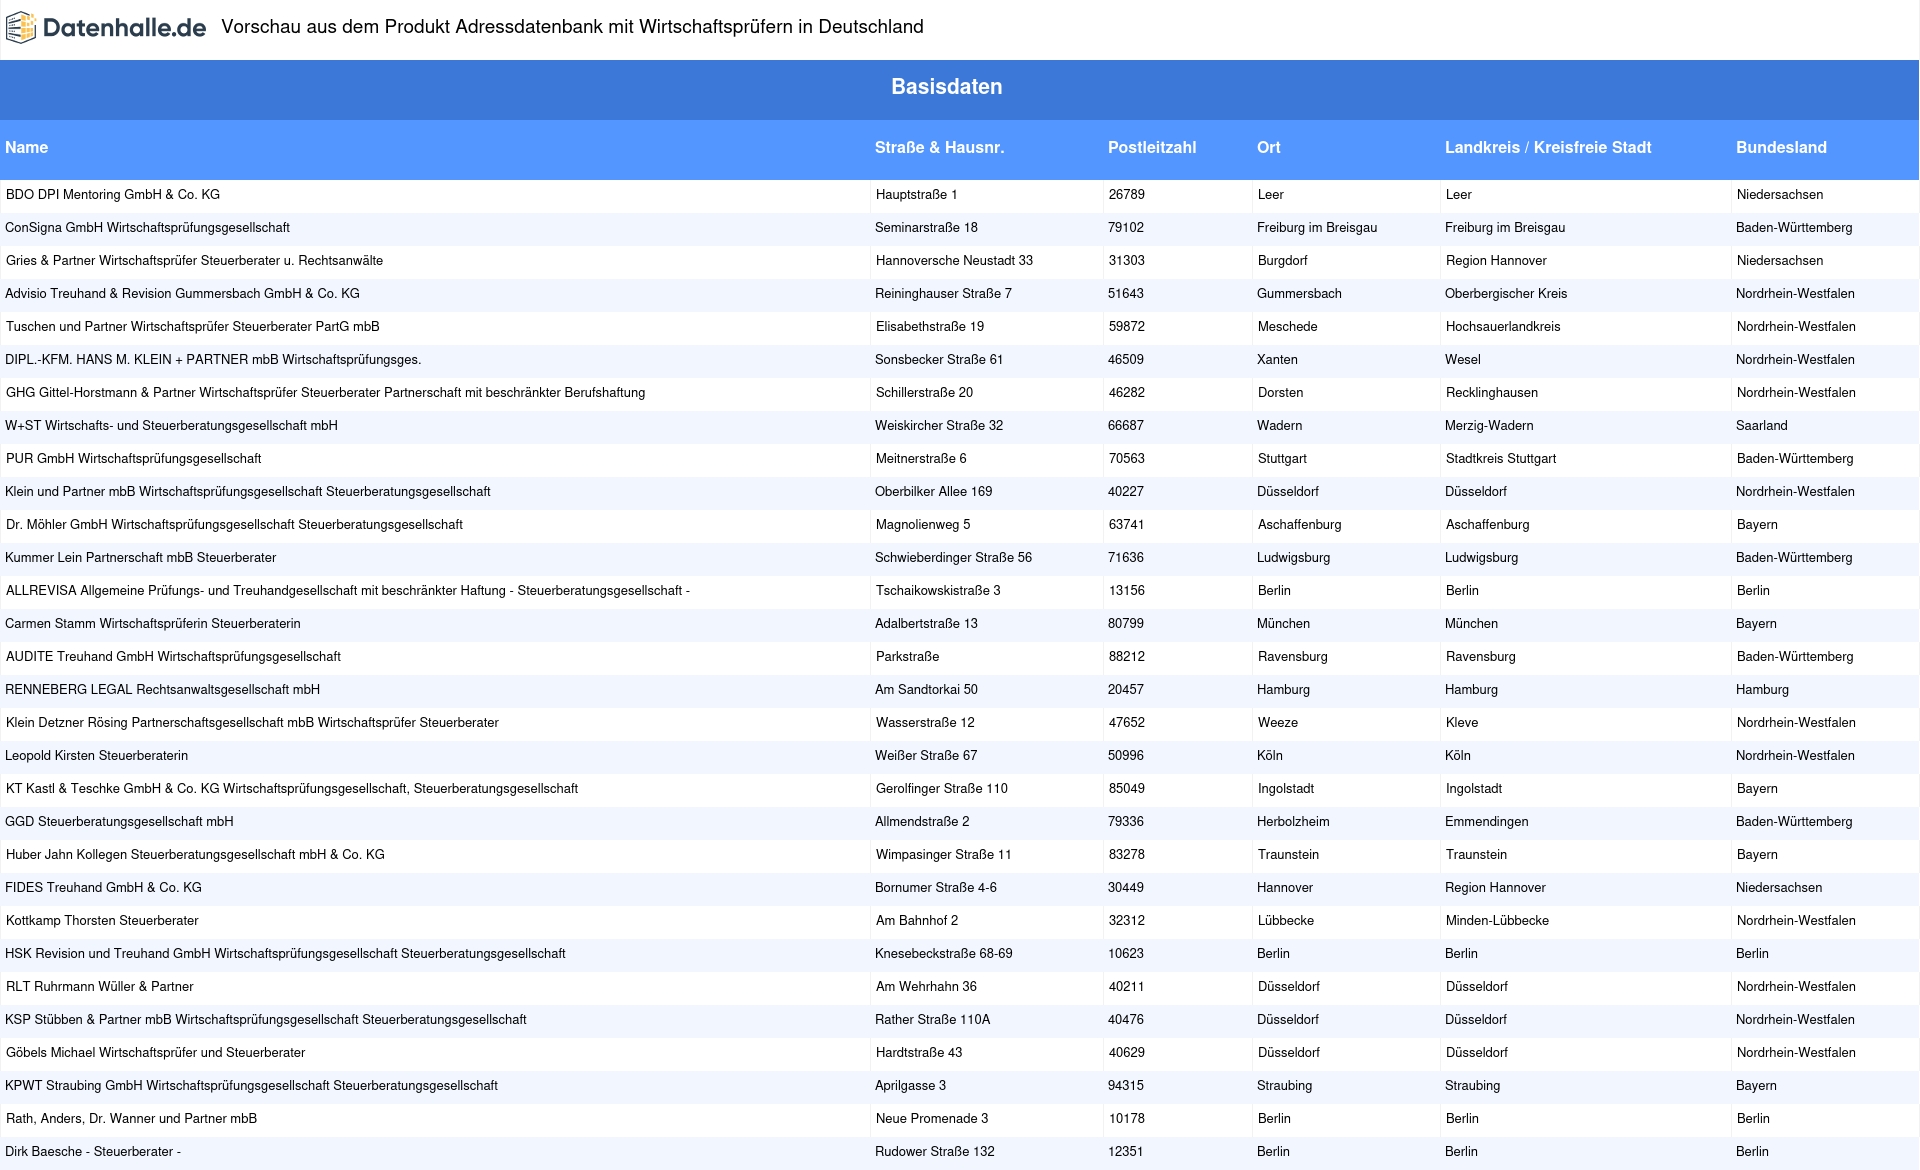1920x1170 pixels.
Task: Click the Datenhalle.de logo icon
Action: [21, 28]
